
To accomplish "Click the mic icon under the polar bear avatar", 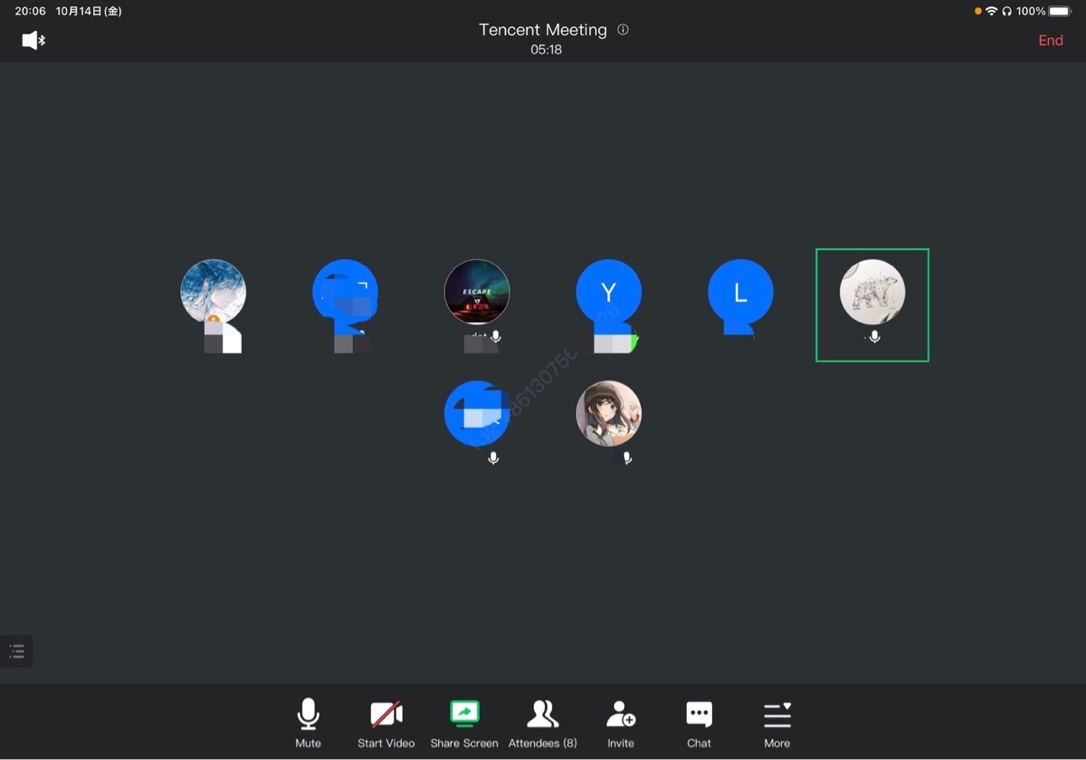I will [875, 337].
